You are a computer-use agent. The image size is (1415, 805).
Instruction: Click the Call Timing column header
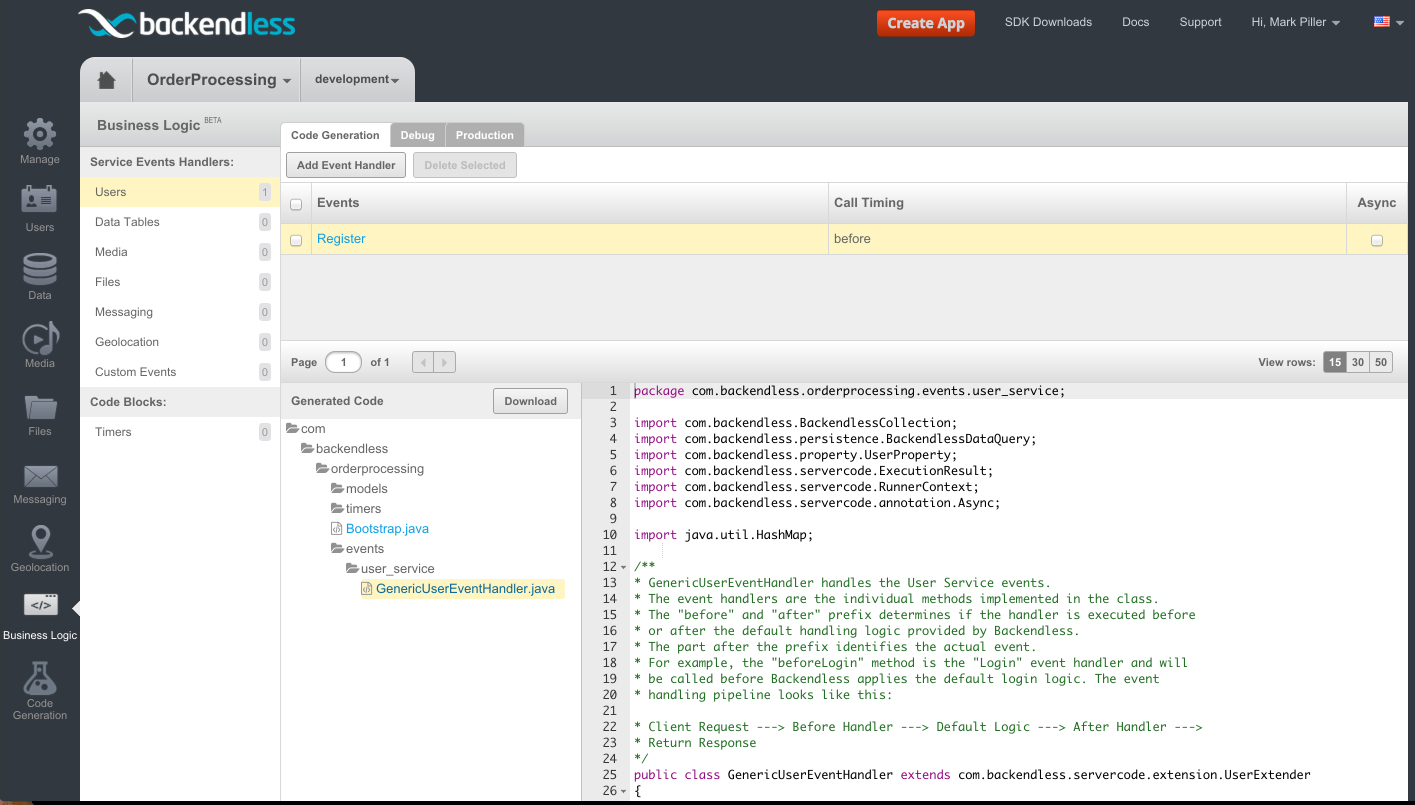[x=1087, y=203]
